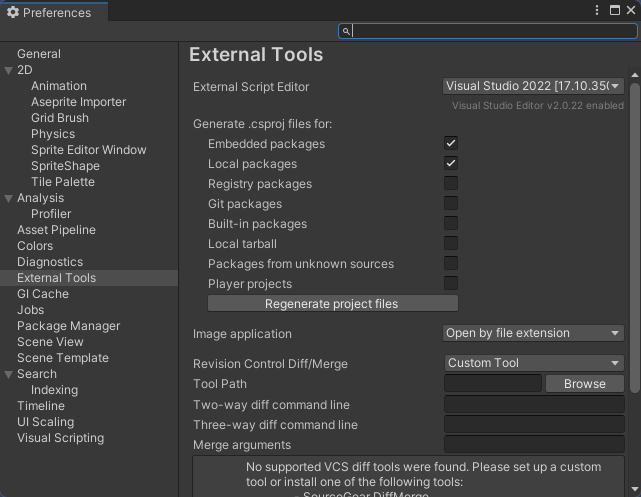
Task: Click the External Tools heading
Action: pyautogui.click(x=256, y=54)
